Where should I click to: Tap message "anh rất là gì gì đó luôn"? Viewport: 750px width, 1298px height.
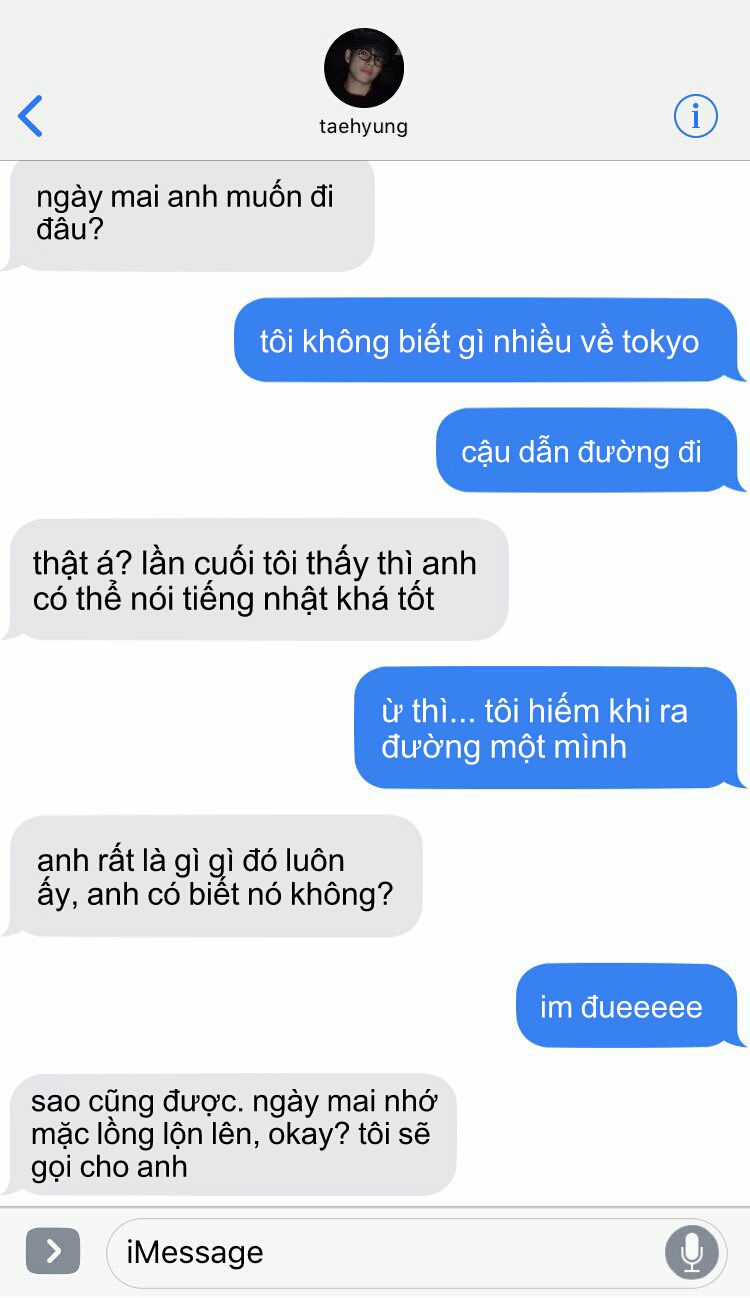(215, 876)
